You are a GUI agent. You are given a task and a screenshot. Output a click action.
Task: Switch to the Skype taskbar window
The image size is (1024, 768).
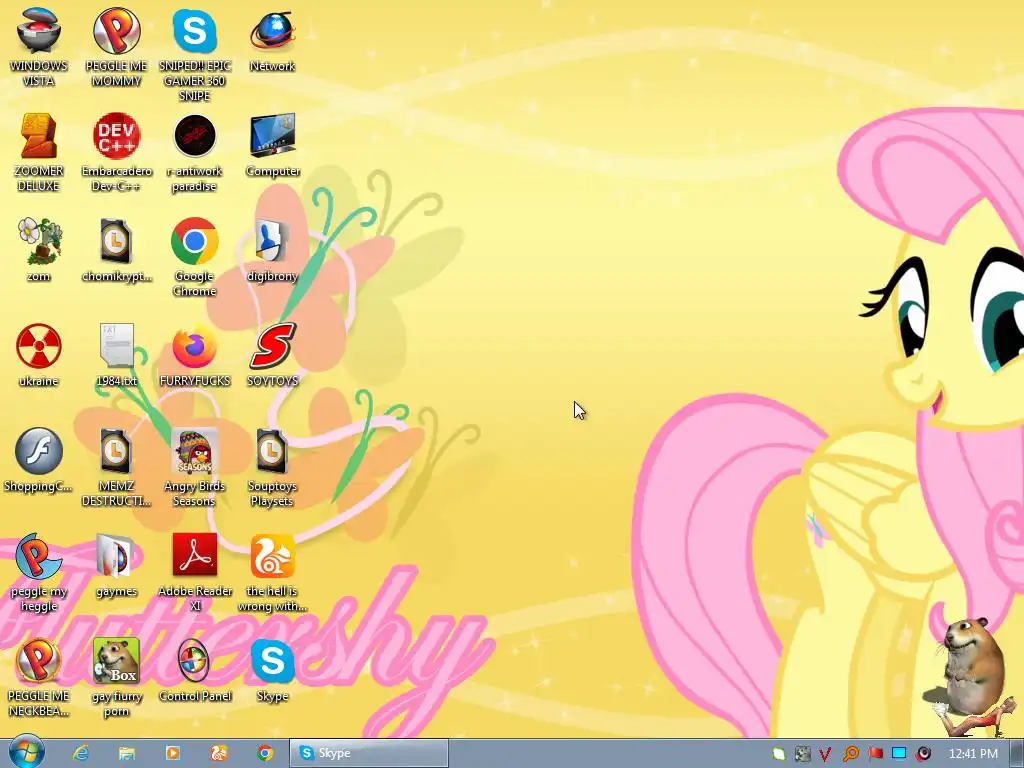click(369, 753)
